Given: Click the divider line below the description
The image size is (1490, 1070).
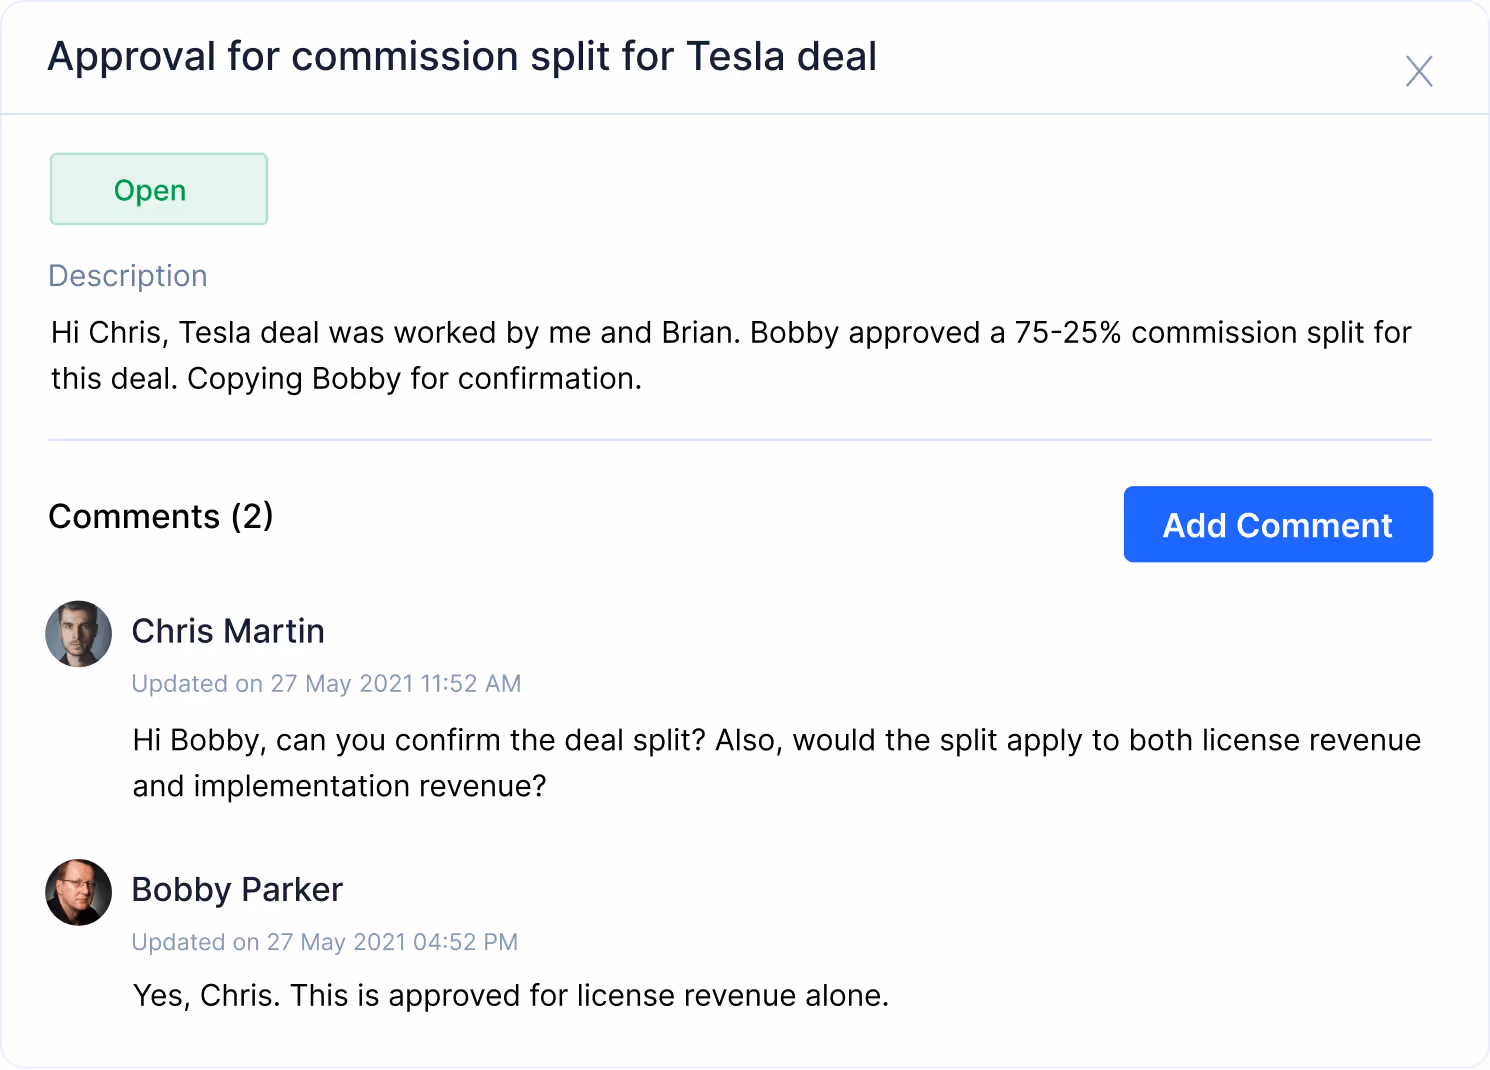Looking at the screenshot, I should coord(740,439).
